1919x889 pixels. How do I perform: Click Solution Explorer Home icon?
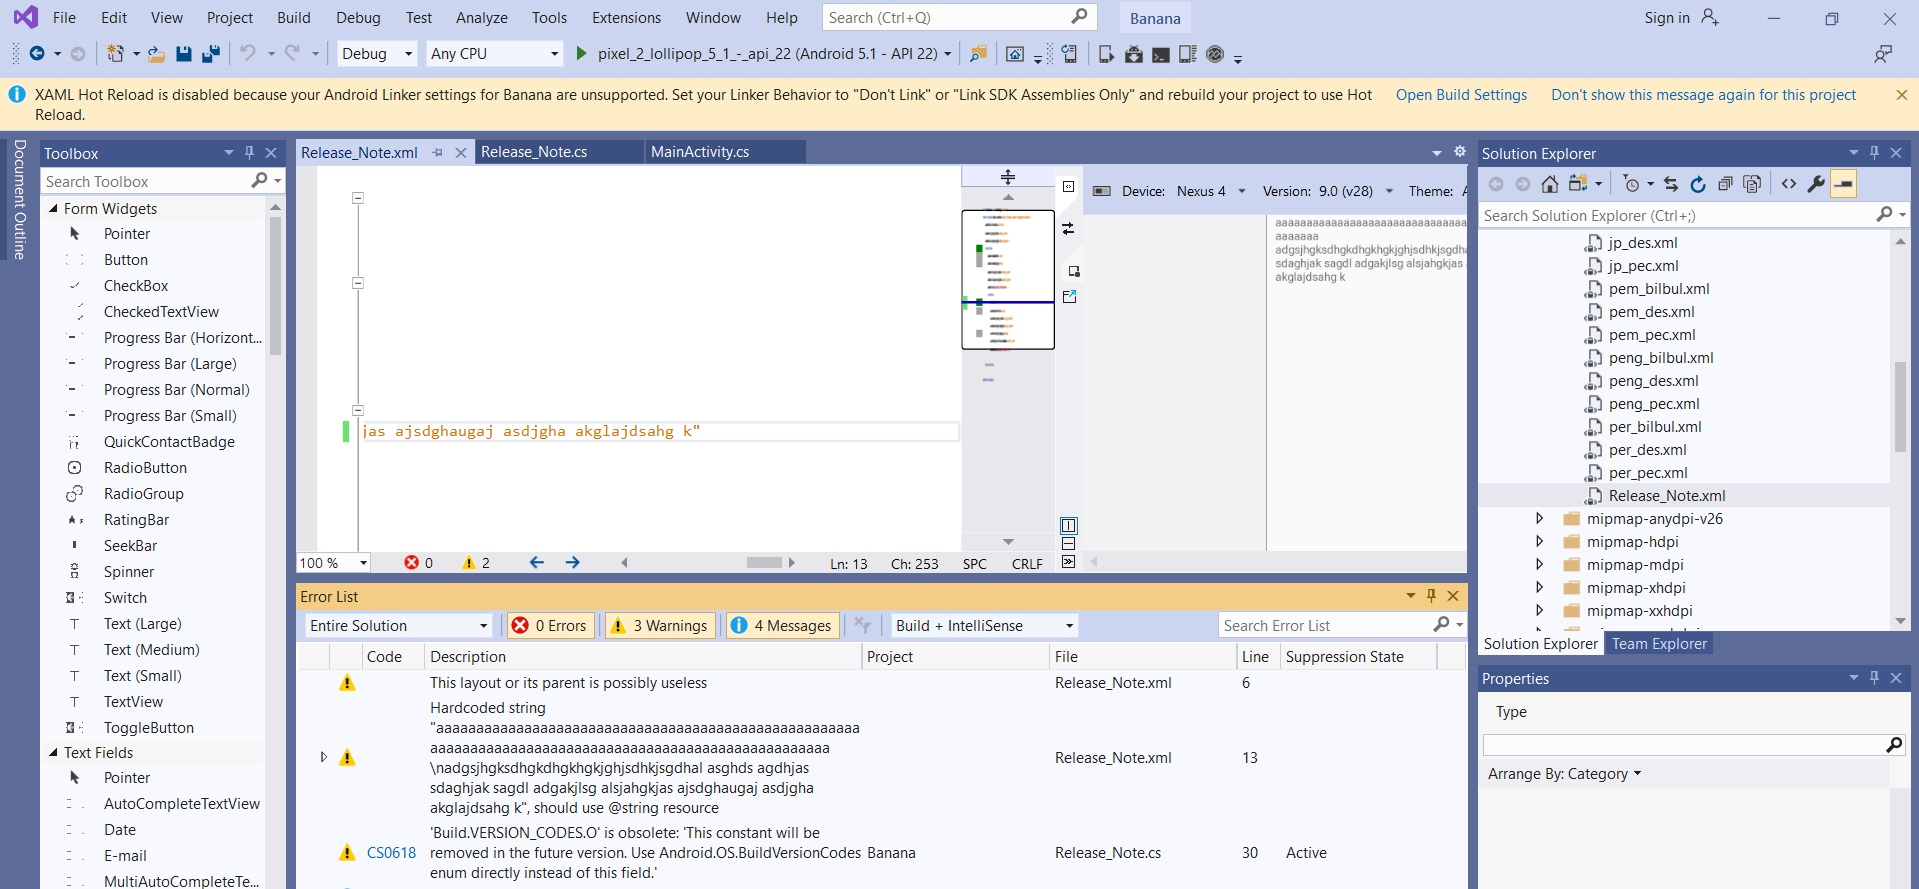(x=1550, y=184)
